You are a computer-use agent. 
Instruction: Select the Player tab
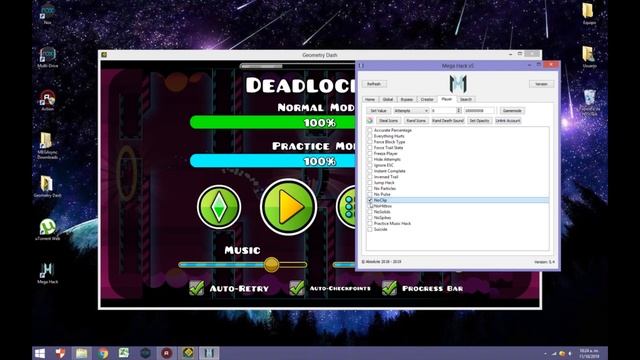(447, 99)
